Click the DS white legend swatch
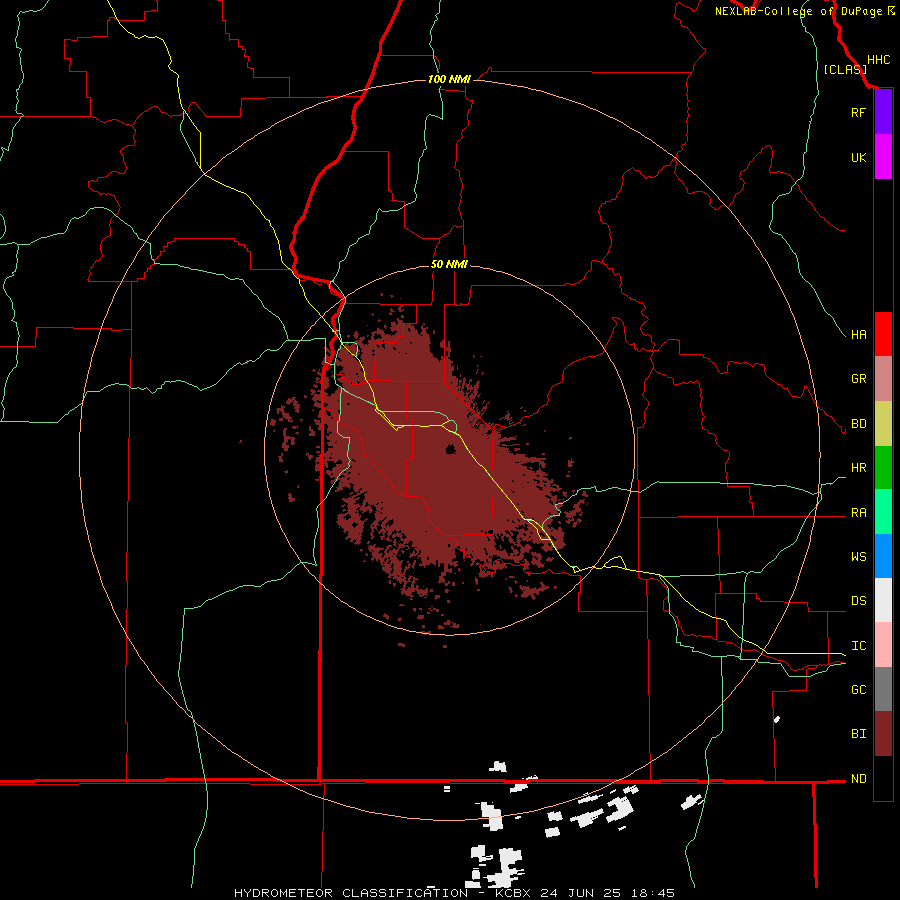 coord(883,600)
